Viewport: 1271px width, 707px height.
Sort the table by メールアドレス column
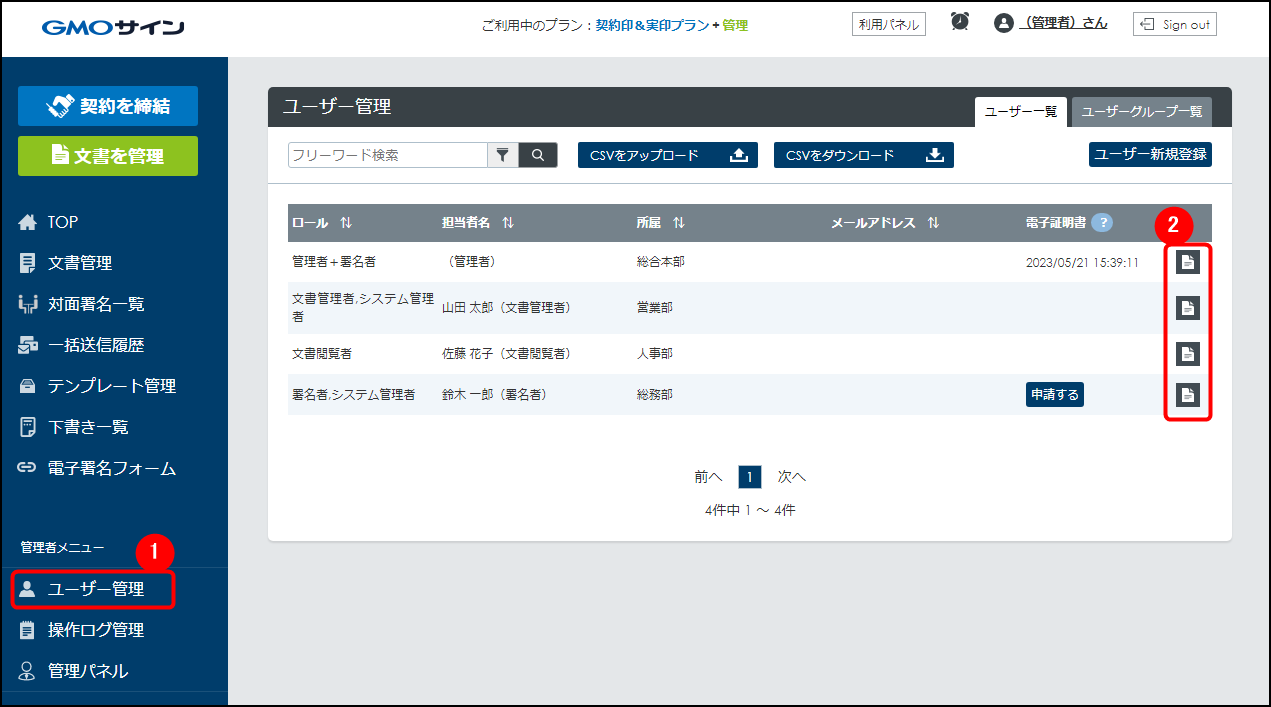click(x=933, y=223)
